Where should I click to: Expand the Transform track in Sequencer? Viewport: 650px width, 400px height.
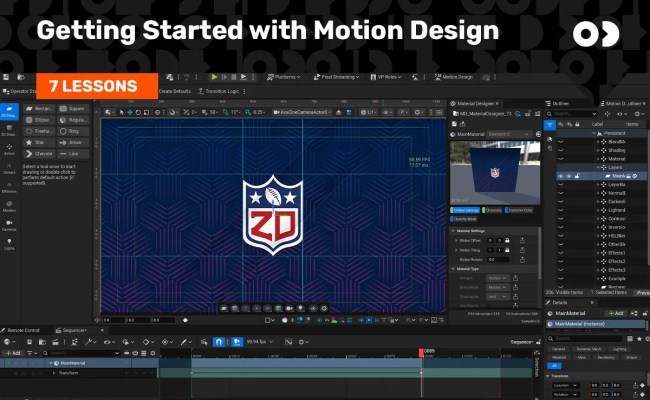tap(54, 373)
